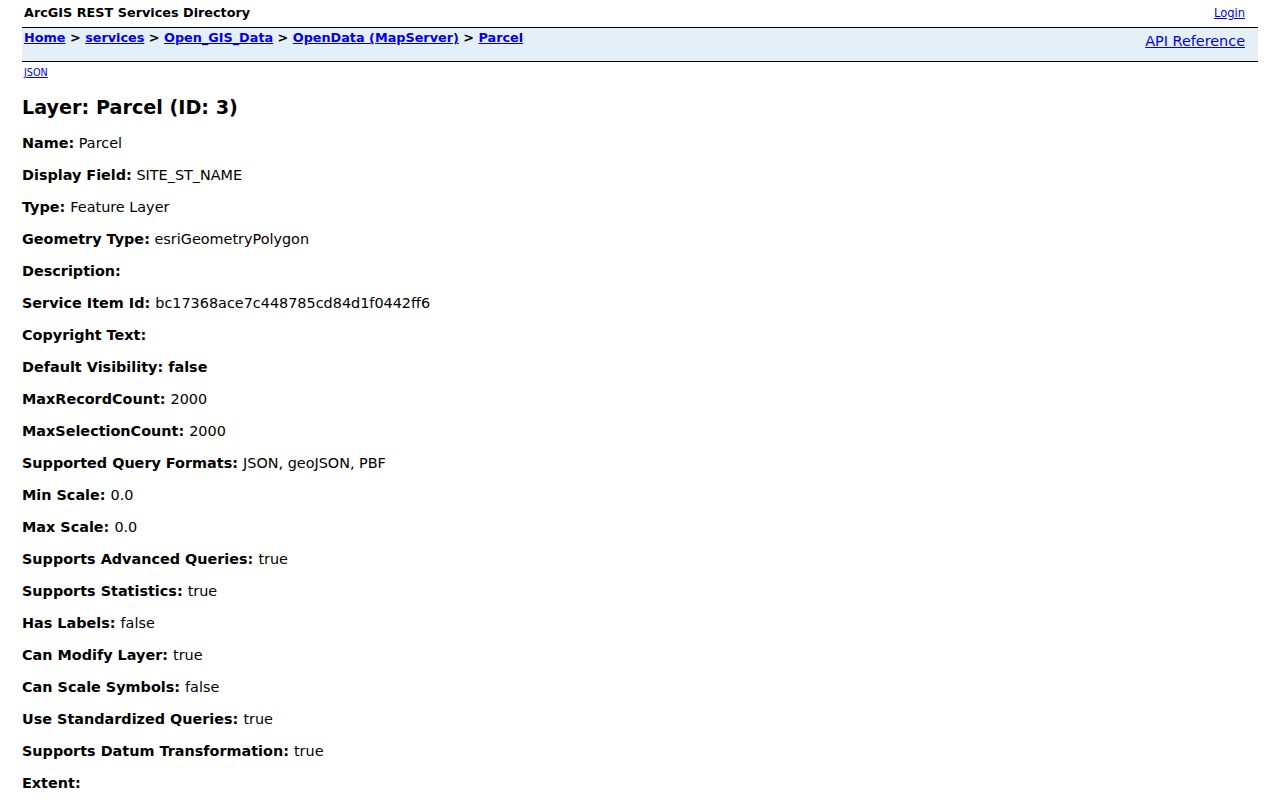Open the Login link
The image size is (1280, 800).
pyautogui.click(x=1229, y=13)
